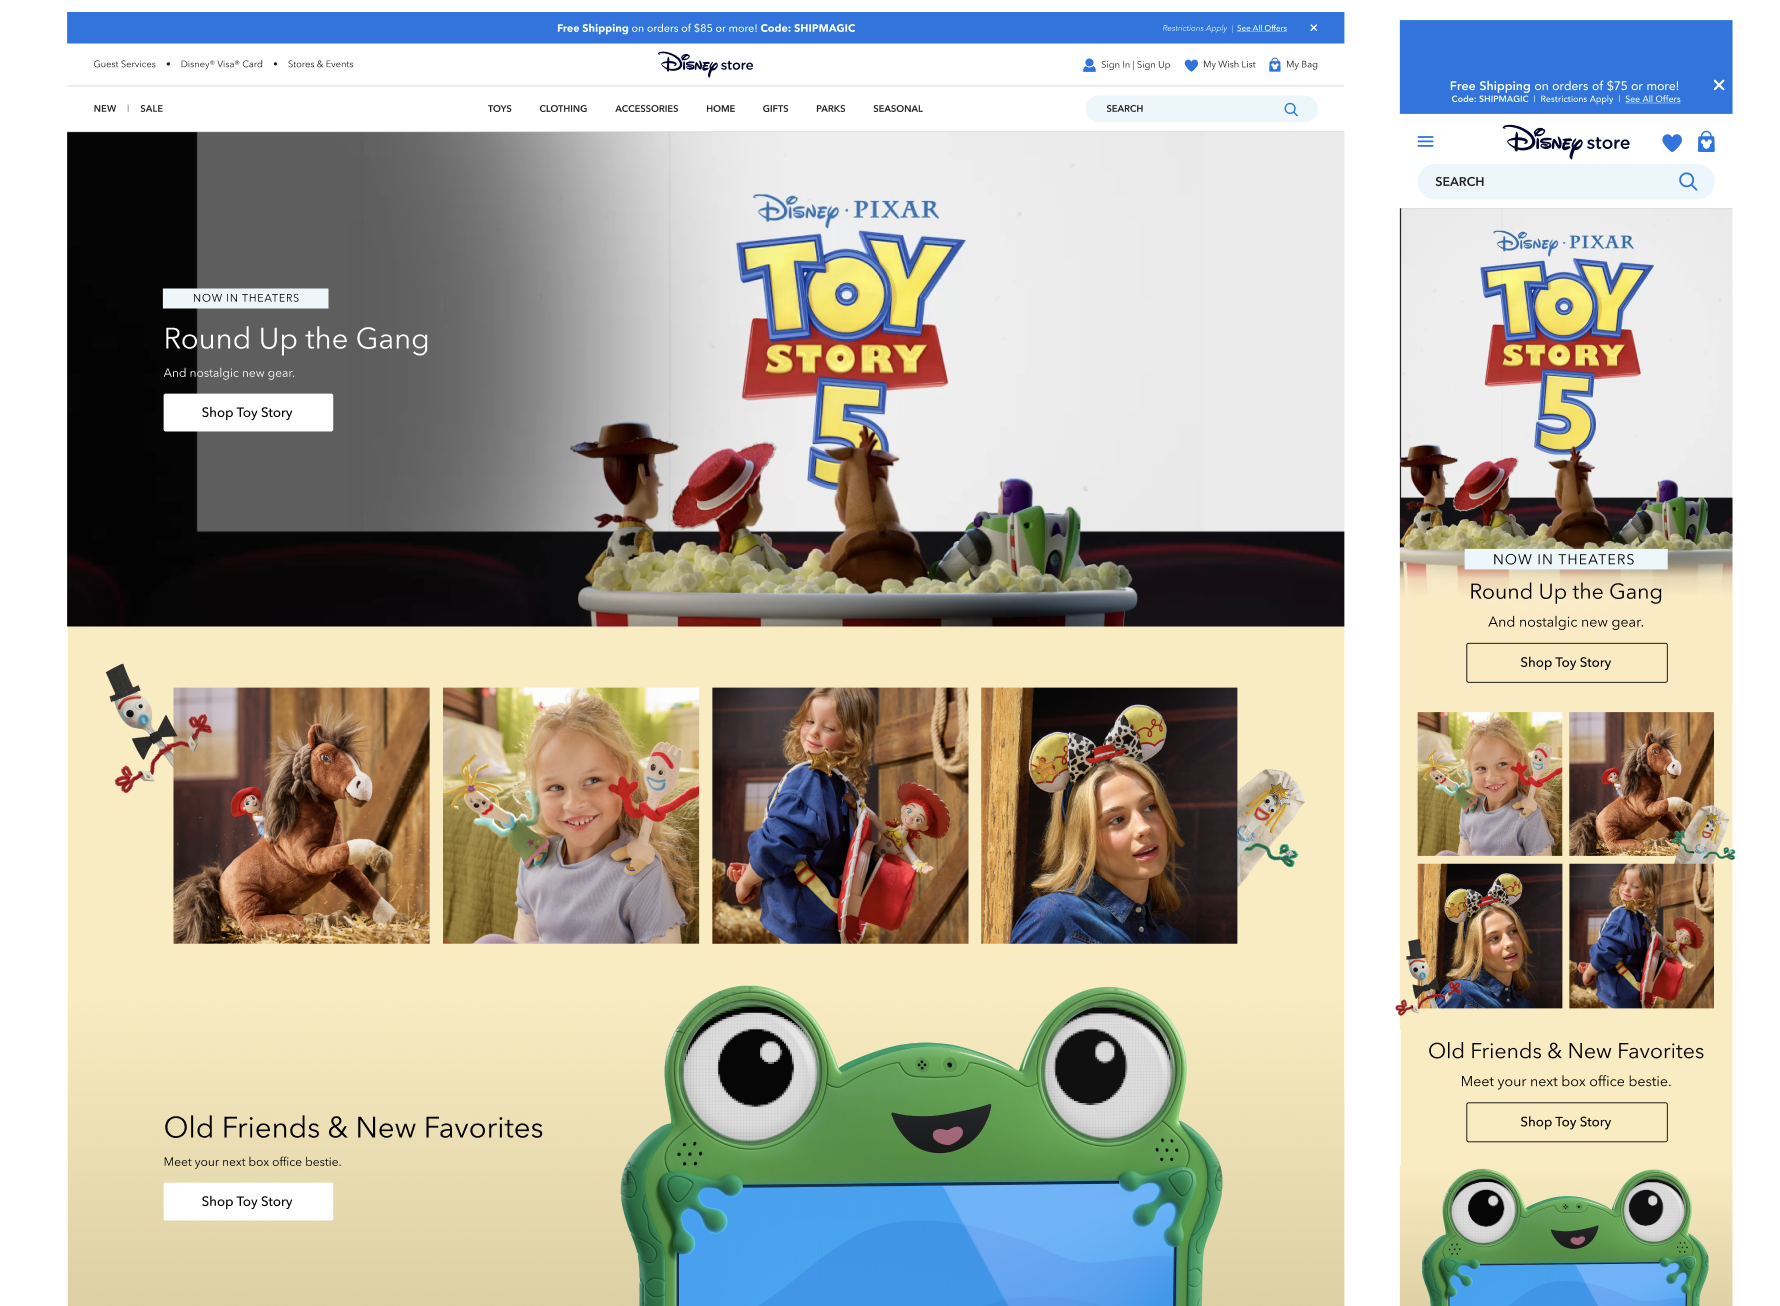Viewport: 1780px width, 1306px height.
Task: Click the desktop NOW IN THEATERS label
Action: pyautogui.click(x=246, y=298)
